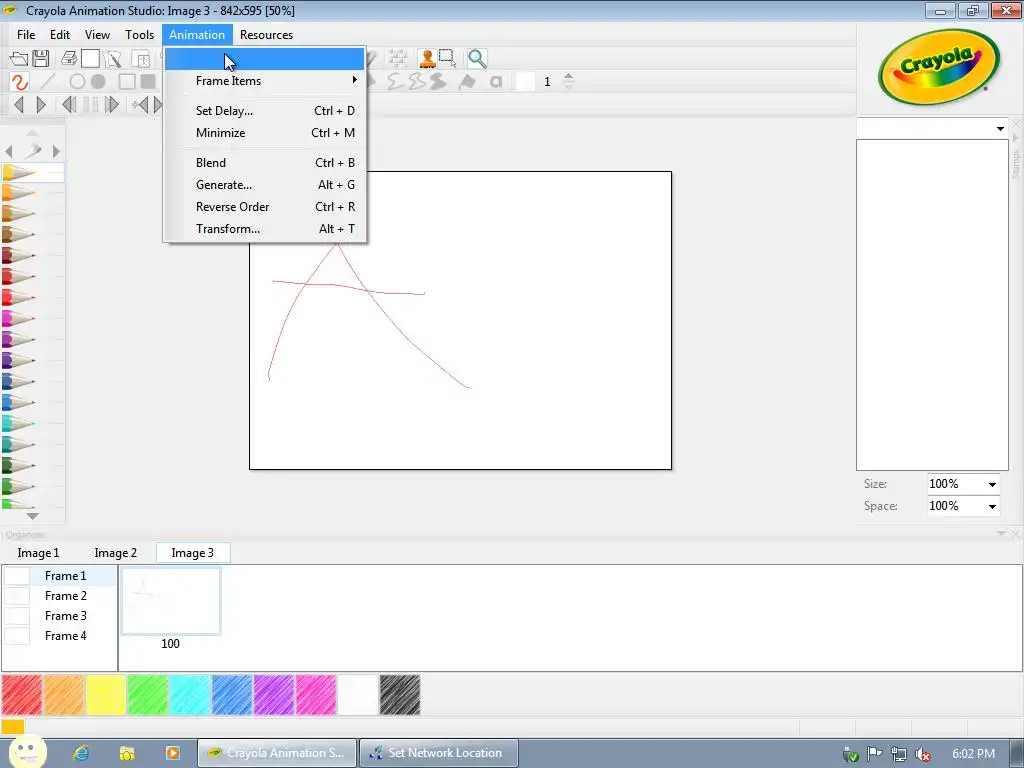1024x768 pixels.
Task: Open the Tools menu
Action: (139, 35)
